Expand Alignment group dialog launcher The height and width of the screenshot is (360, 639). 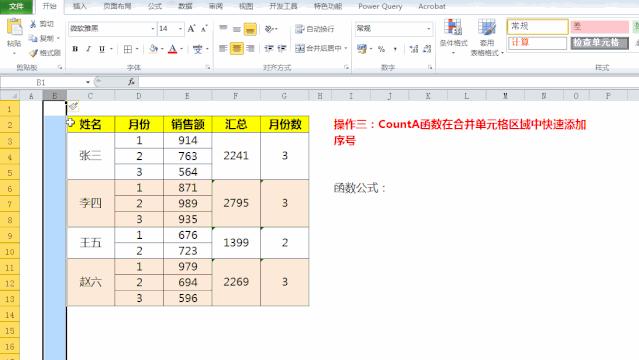click(346, 68)
